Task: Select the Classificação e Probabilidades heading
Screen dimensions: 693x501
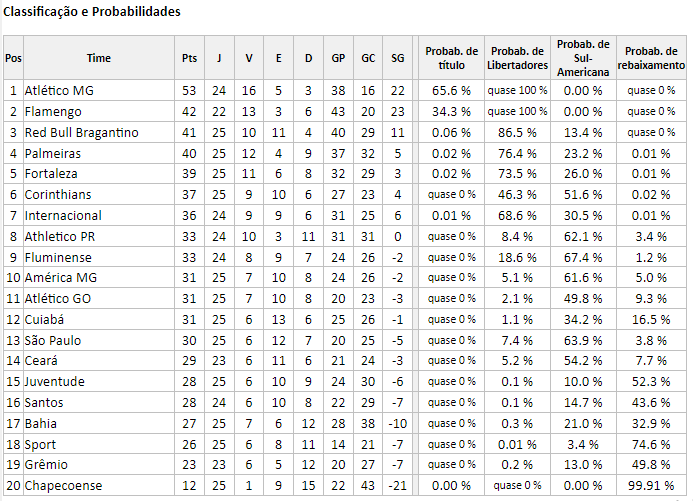Action: 92,11
